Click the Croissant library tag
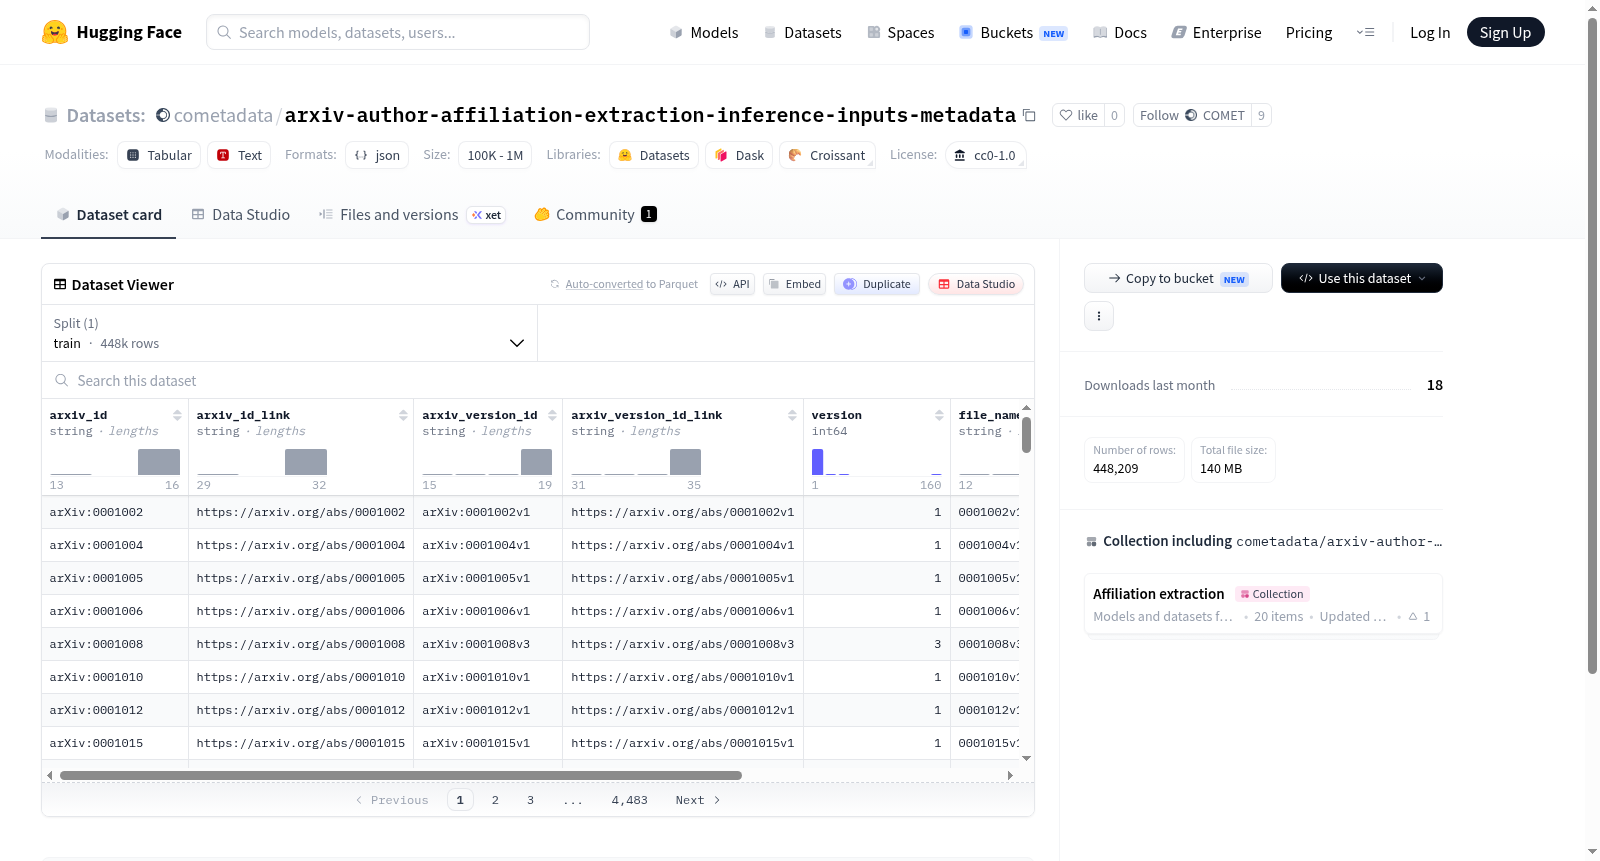The width and height of the screenshot is (1600, 861). click(827, 155)
